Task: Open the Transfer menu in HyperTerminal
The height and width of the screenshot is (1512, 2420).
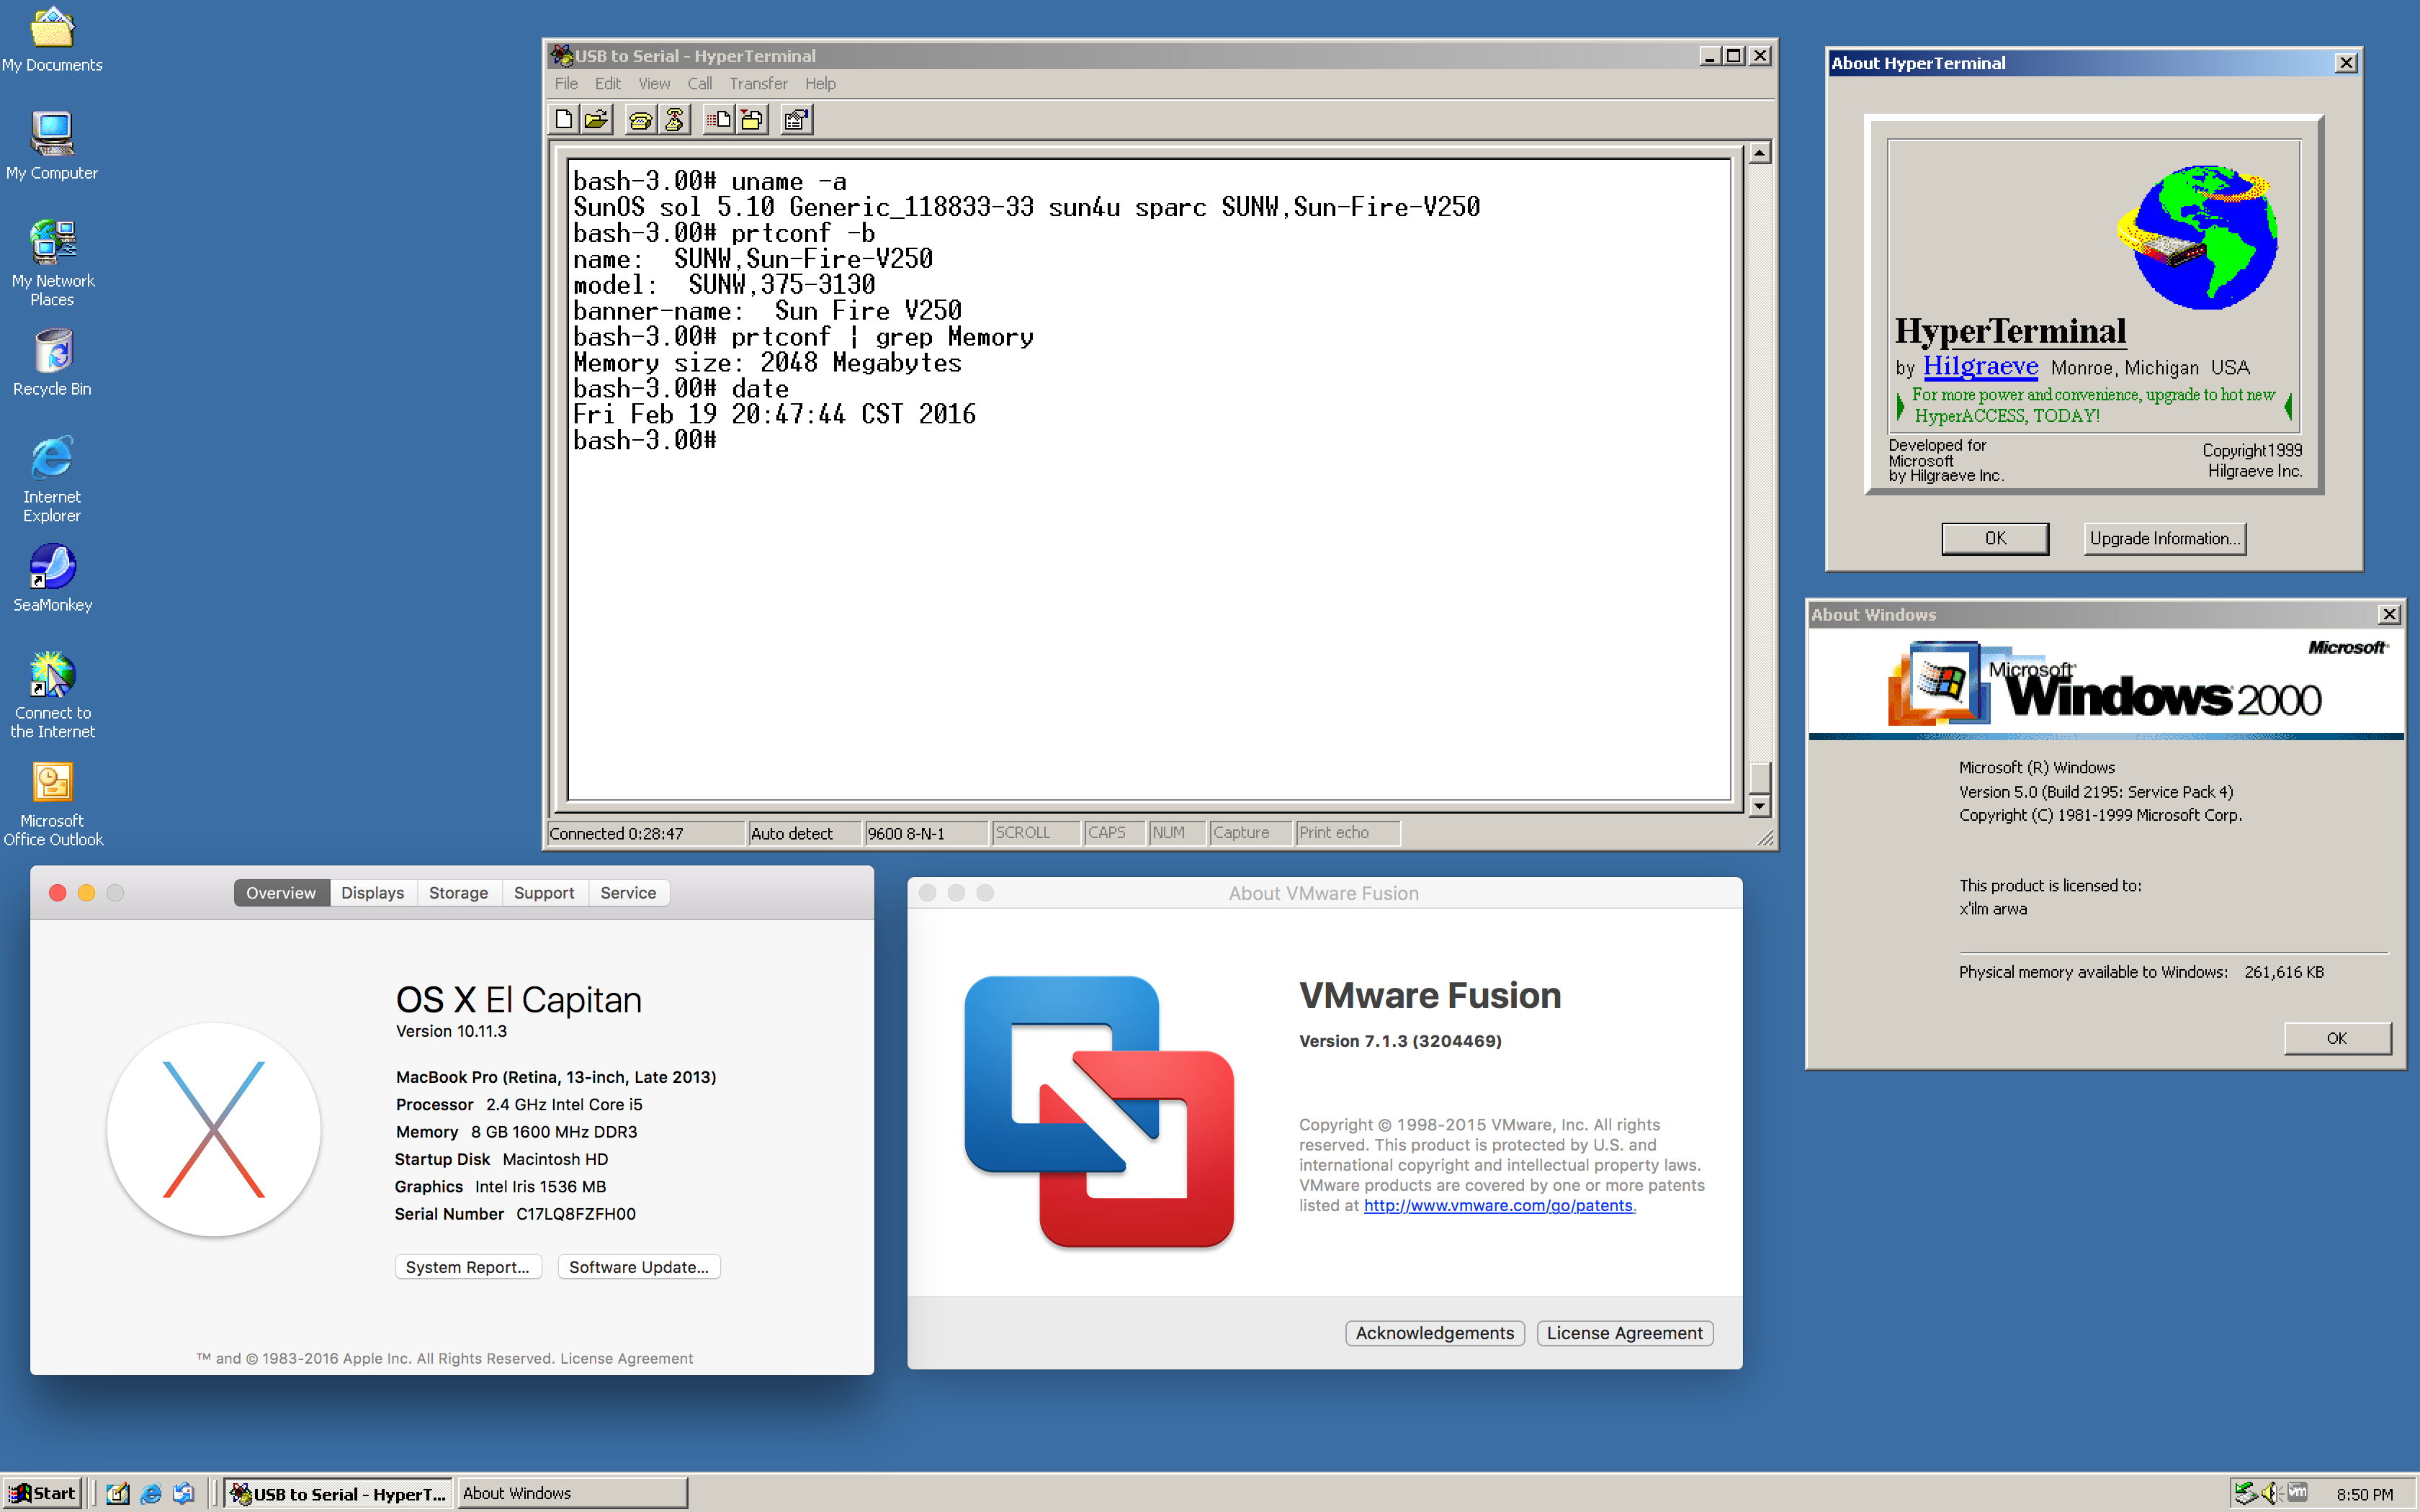Action: (x=758, y=84)
